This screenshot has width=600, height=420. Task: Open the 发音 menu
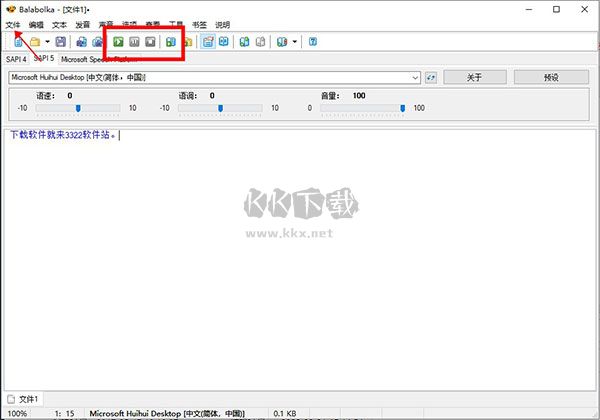tap(83, 25)
